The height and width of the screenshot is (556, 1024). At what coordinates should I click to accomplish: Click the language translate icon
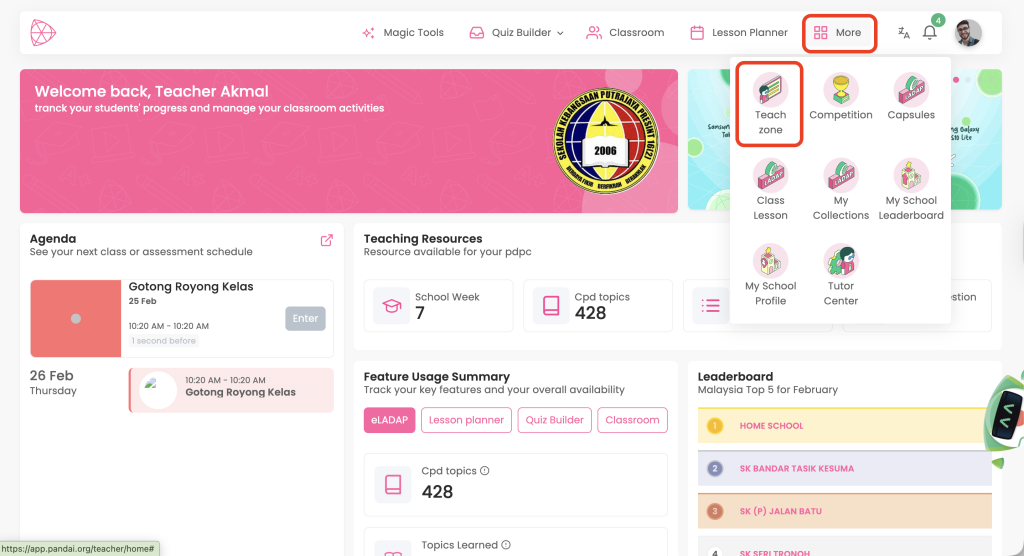coord(904,33)
